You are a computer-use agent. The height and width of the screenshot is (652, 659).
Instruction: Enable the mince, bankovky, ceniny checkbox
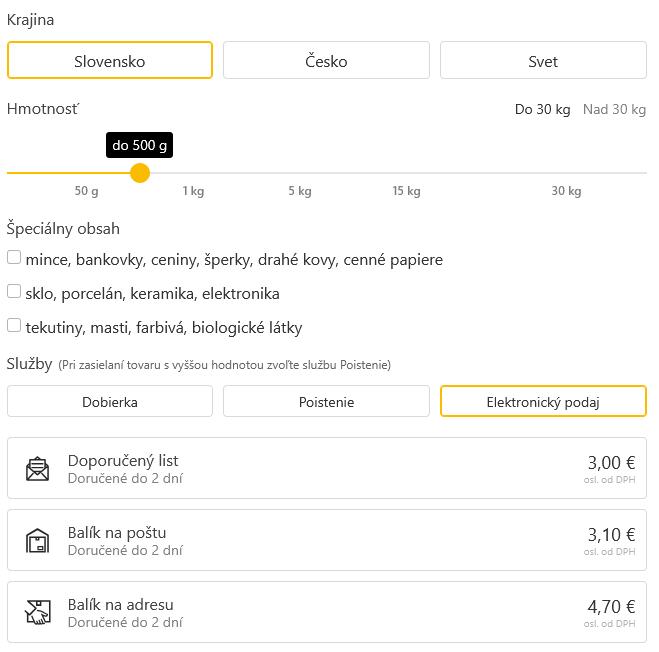tap(14, 258)
